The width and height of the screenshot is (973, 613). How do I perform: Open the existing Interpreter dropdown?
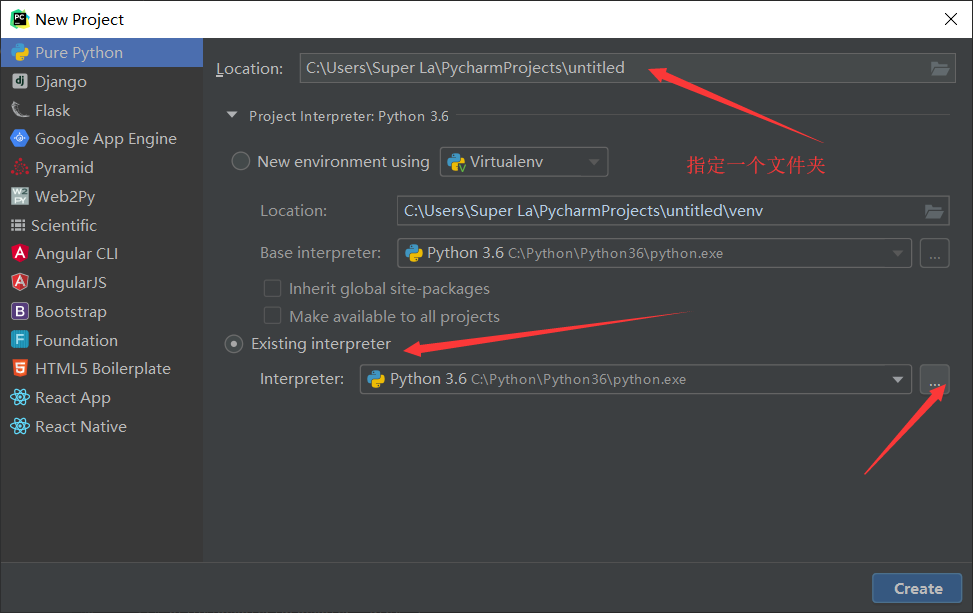[x=635, y=379]
